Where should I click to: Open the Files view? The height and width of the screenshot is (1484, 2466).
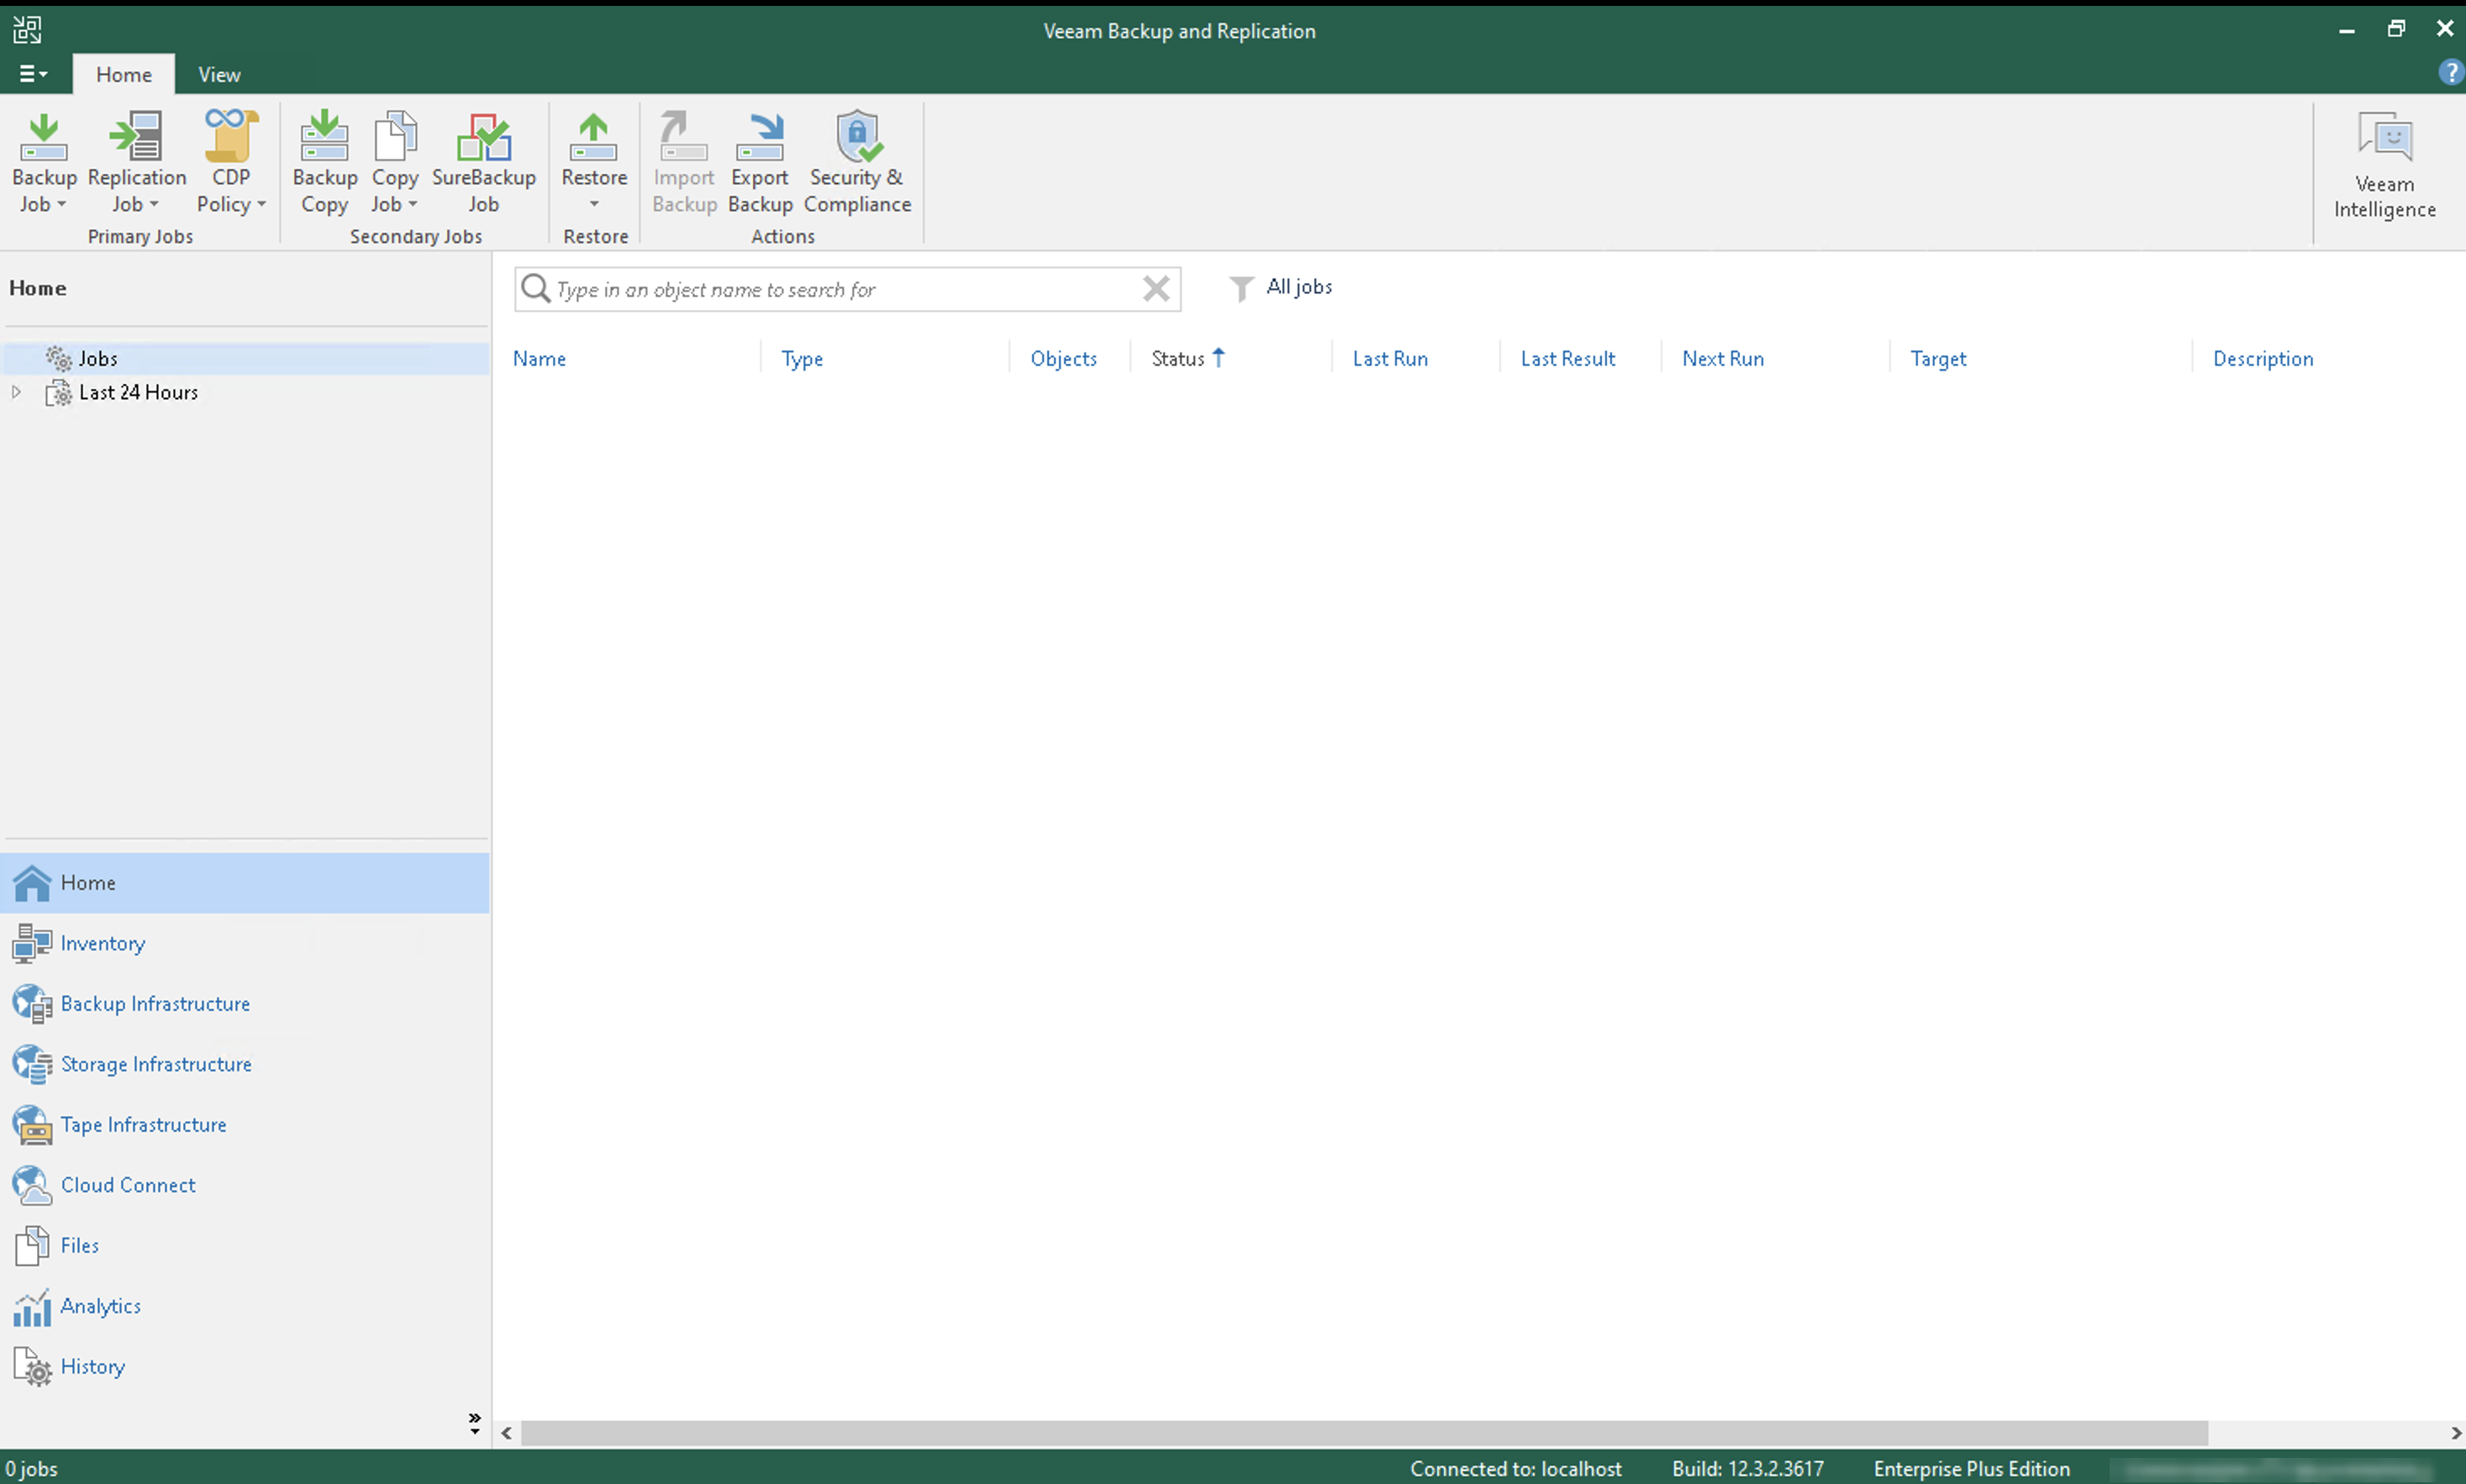pyautogui.click(x=245, y=1245)
